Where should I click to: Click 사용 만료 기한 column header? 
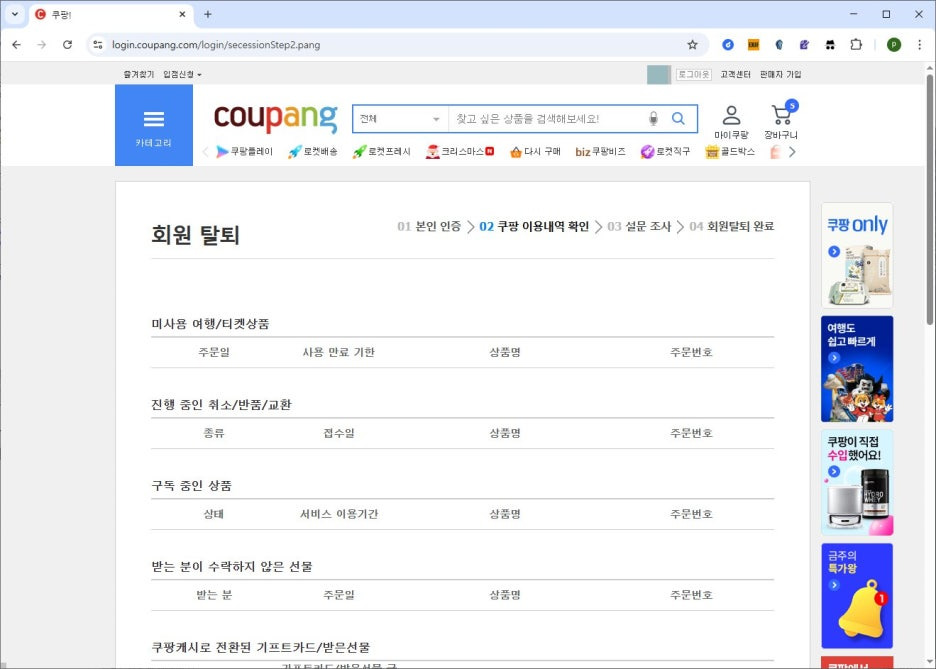click(338, 352)
